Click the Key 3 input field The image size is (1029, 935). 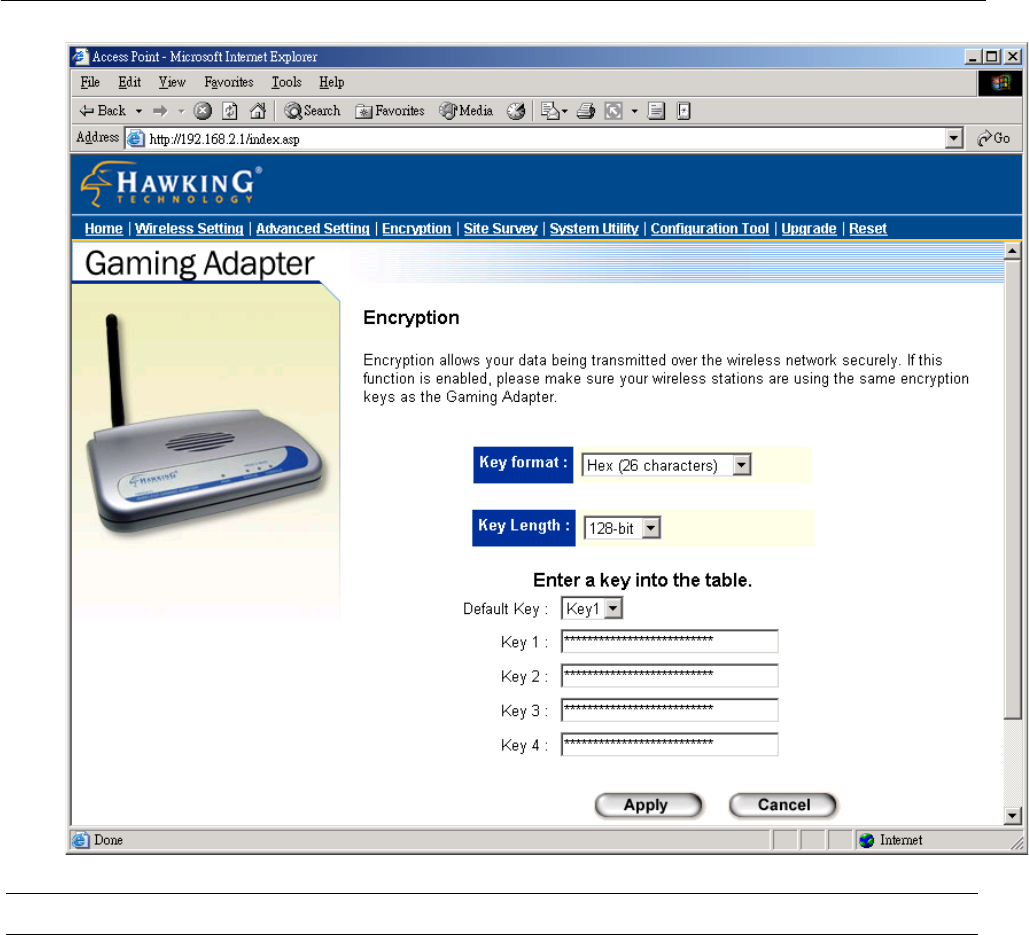tap(669, 710)
